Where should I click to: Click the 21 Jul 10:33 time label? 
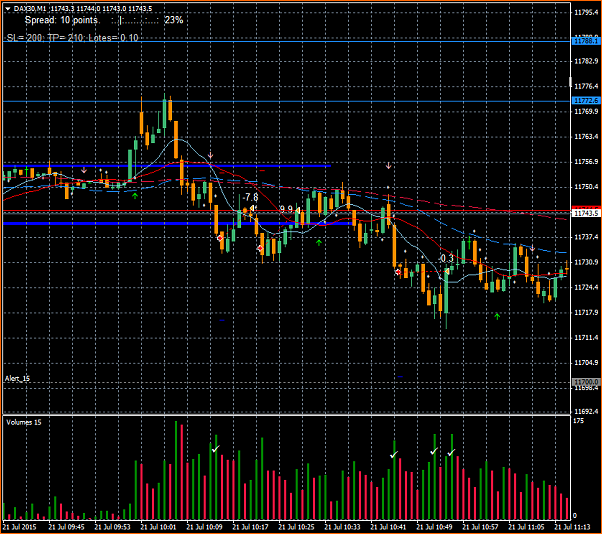(x=342, y=527)
